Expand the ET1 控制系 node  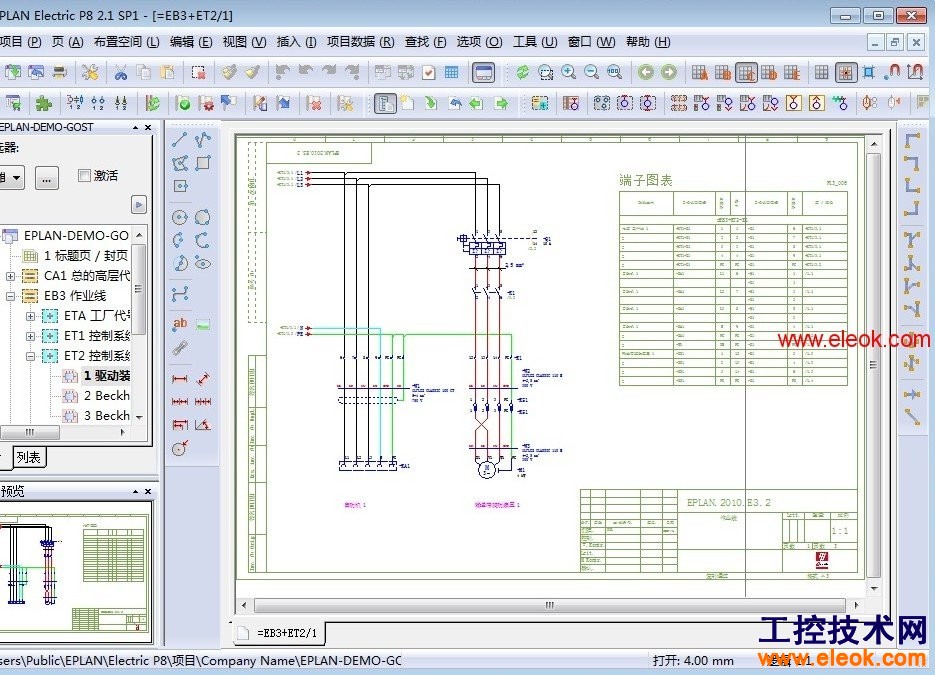(x=30, y=336)
